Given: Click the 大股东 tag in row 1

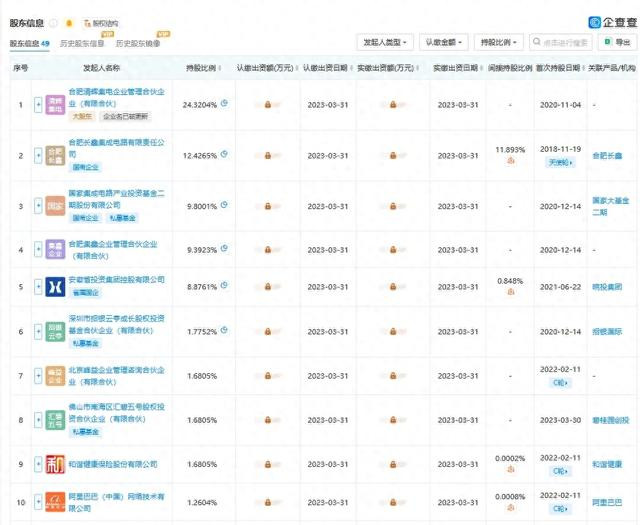Looking at the screenshot, I should pyautogui.click(x=82, y=116).
